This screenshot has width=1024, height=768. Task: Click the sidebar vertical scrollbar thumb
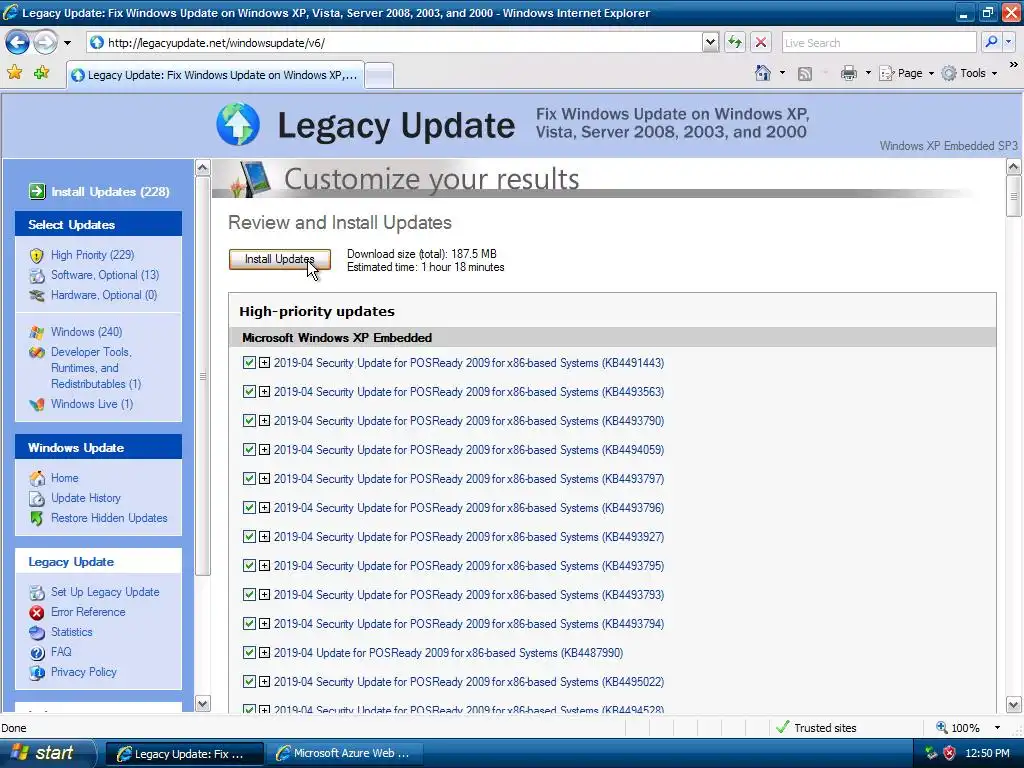pyautogui.click(x=202, y=376)
